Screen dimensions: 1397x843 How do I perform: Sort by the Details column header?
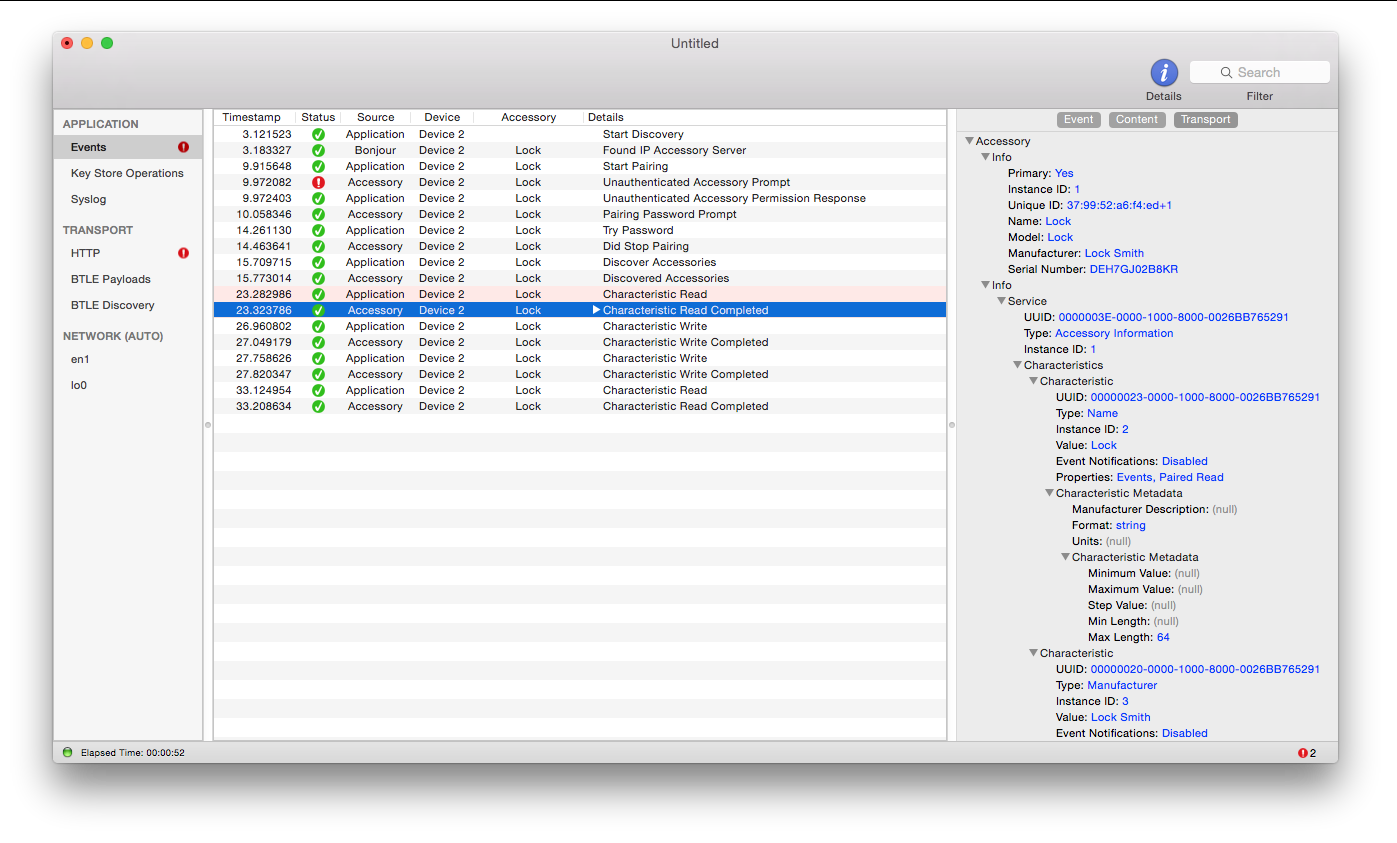point(765,117)
